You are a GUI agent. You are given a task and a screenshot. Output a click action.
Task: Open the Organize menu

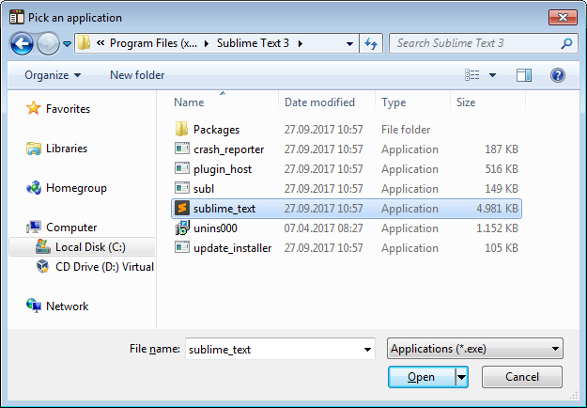[52, 75]
